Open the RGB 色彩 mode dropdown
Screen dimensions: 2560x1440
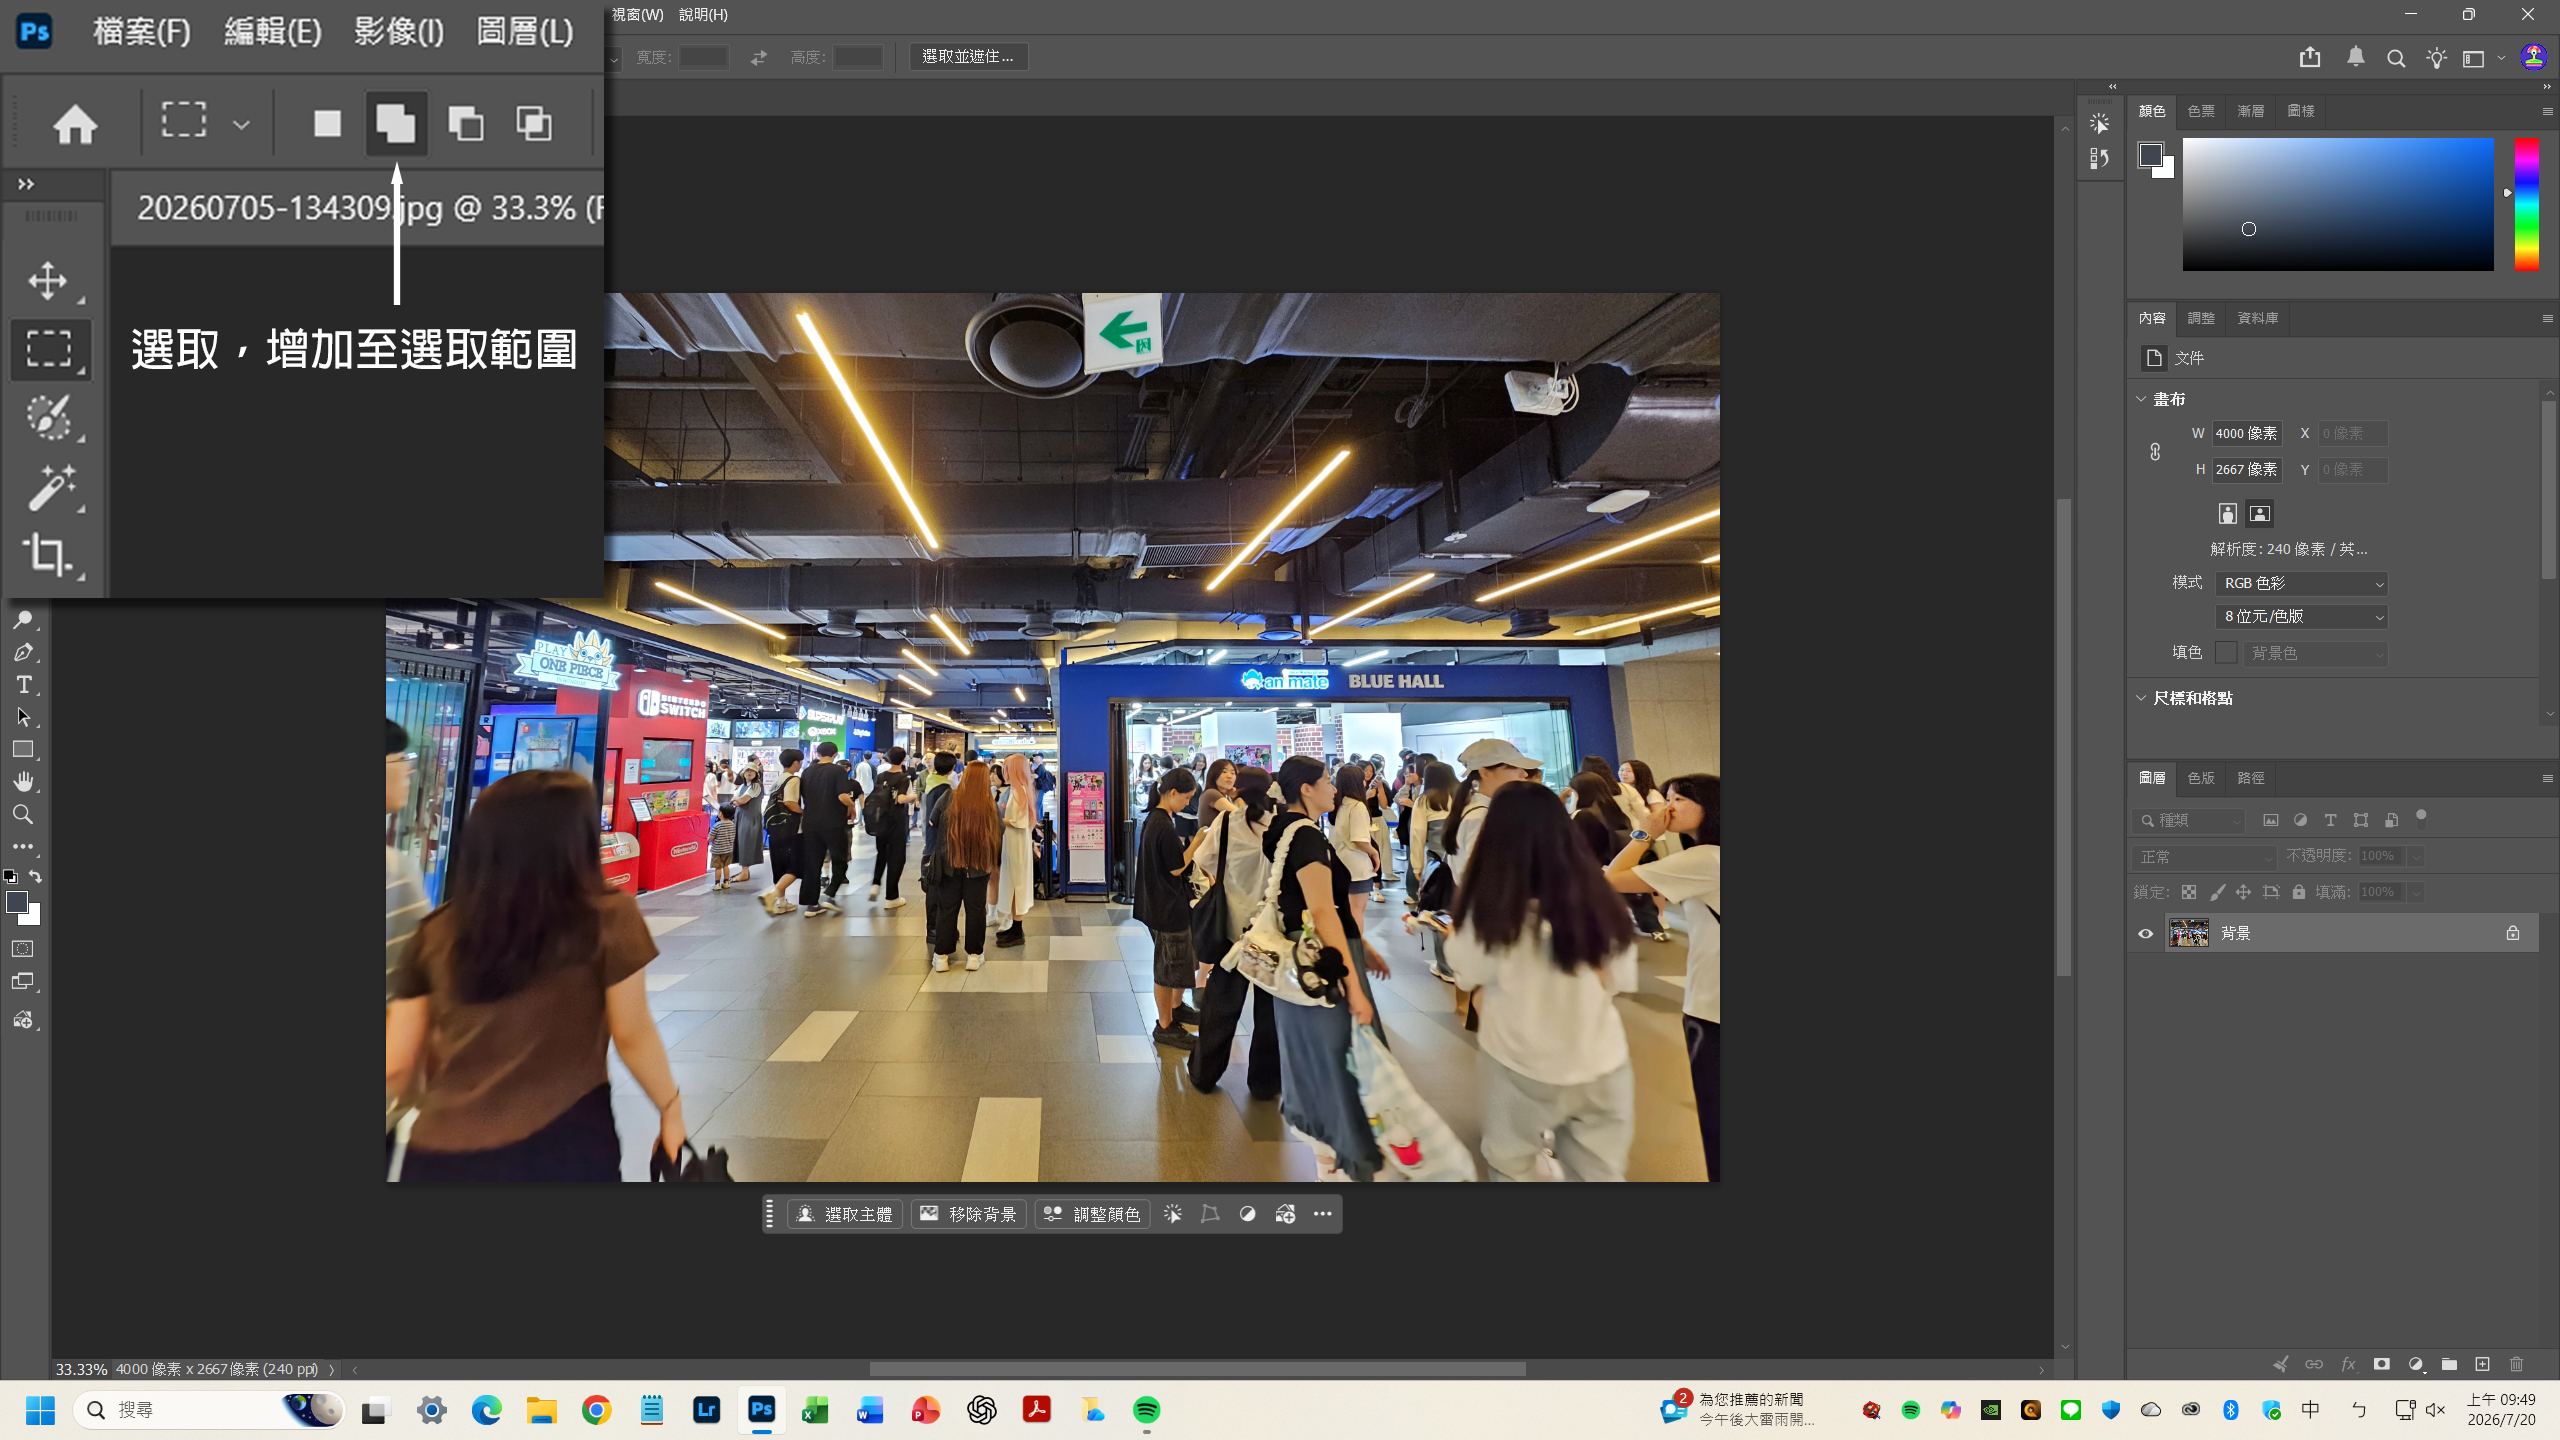pyautogui.click(x=2302, y=583)
